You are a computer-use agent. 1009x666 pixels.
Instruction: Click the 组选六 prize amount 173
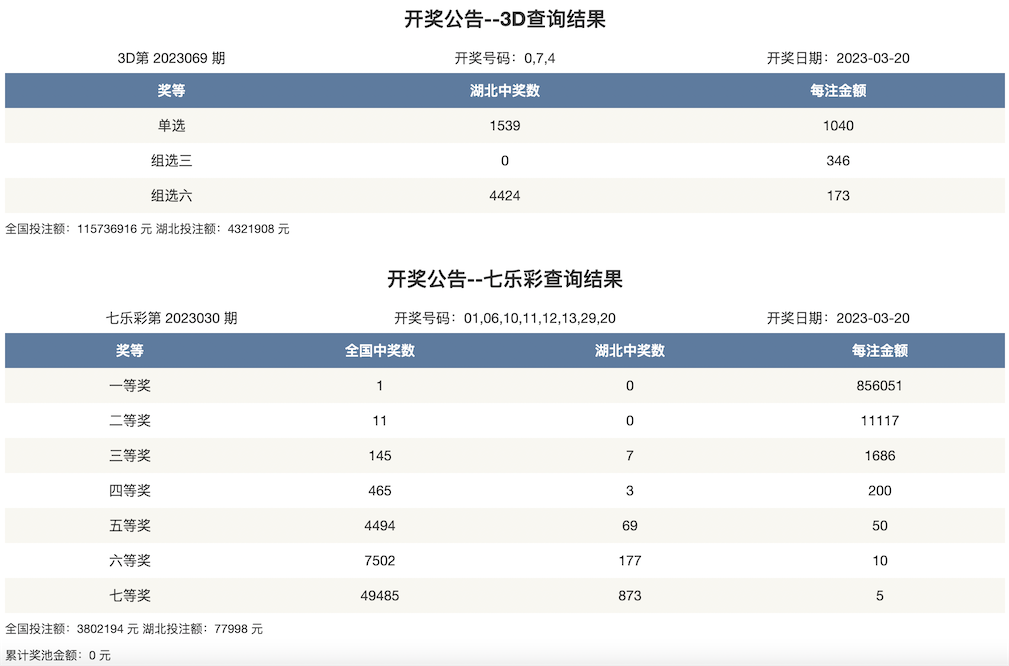point(838,196)
